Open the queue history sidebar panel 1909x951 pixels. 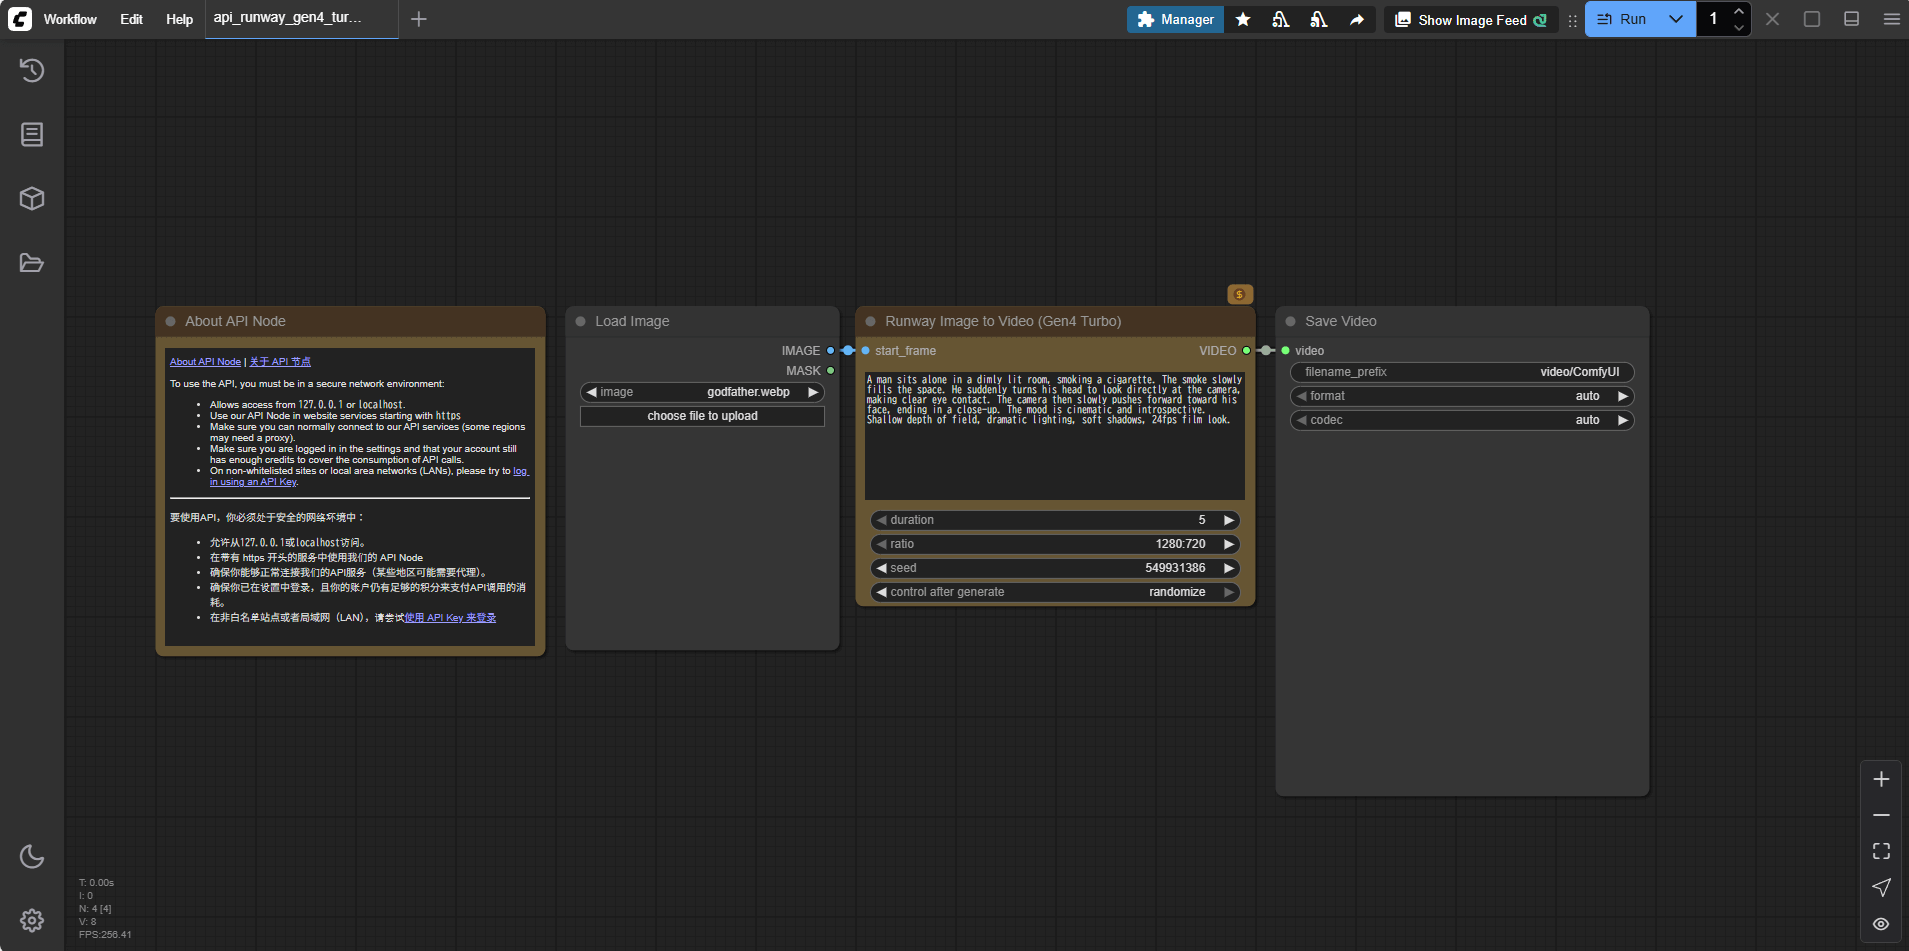[32, 70]
